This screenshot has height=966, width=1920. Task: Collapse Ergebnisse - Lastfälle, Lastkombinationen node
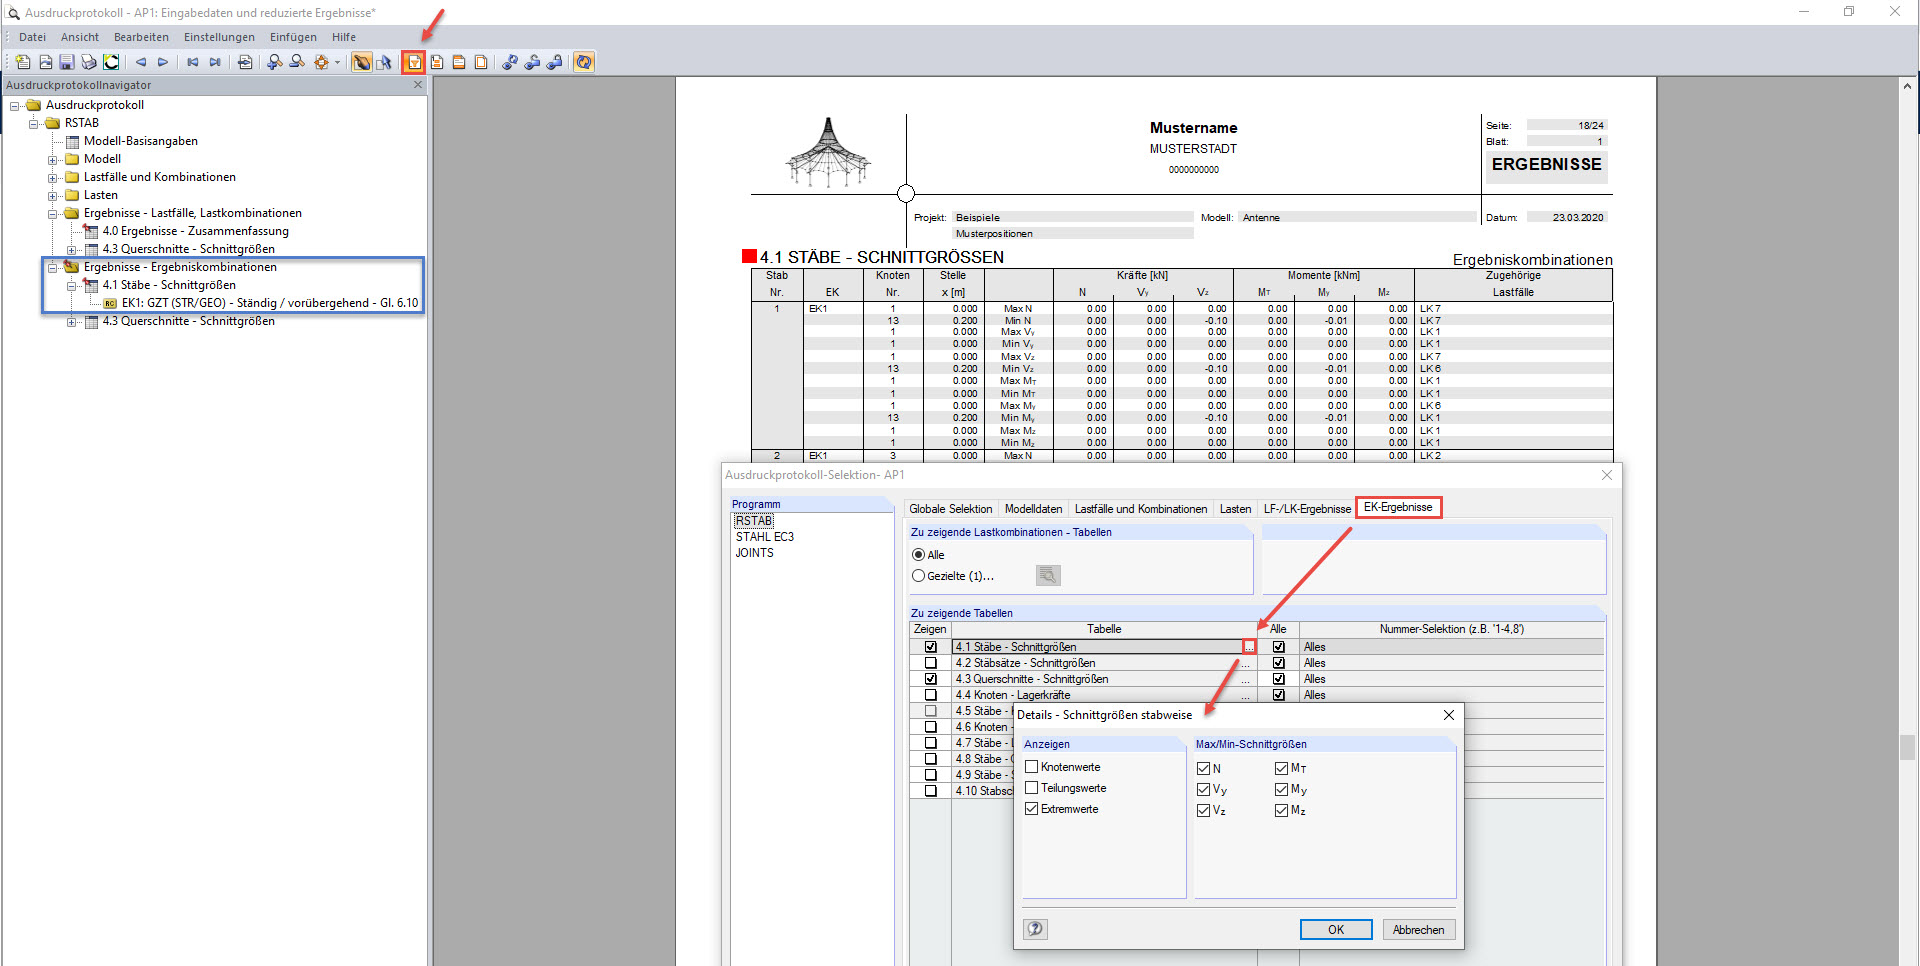click(53, 213)
